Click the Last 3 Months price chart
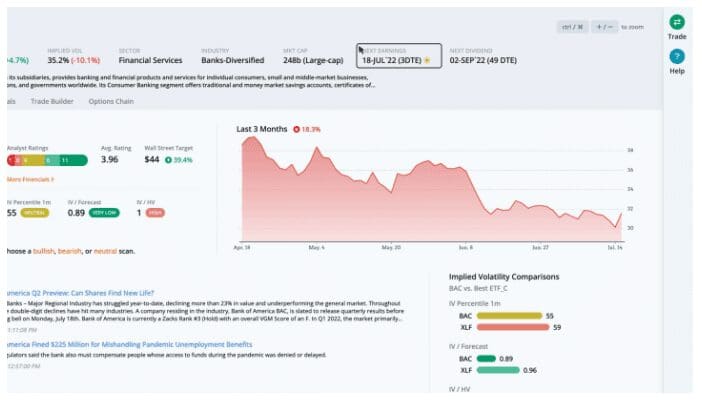702x402 pixels. [x=430, y=190]
